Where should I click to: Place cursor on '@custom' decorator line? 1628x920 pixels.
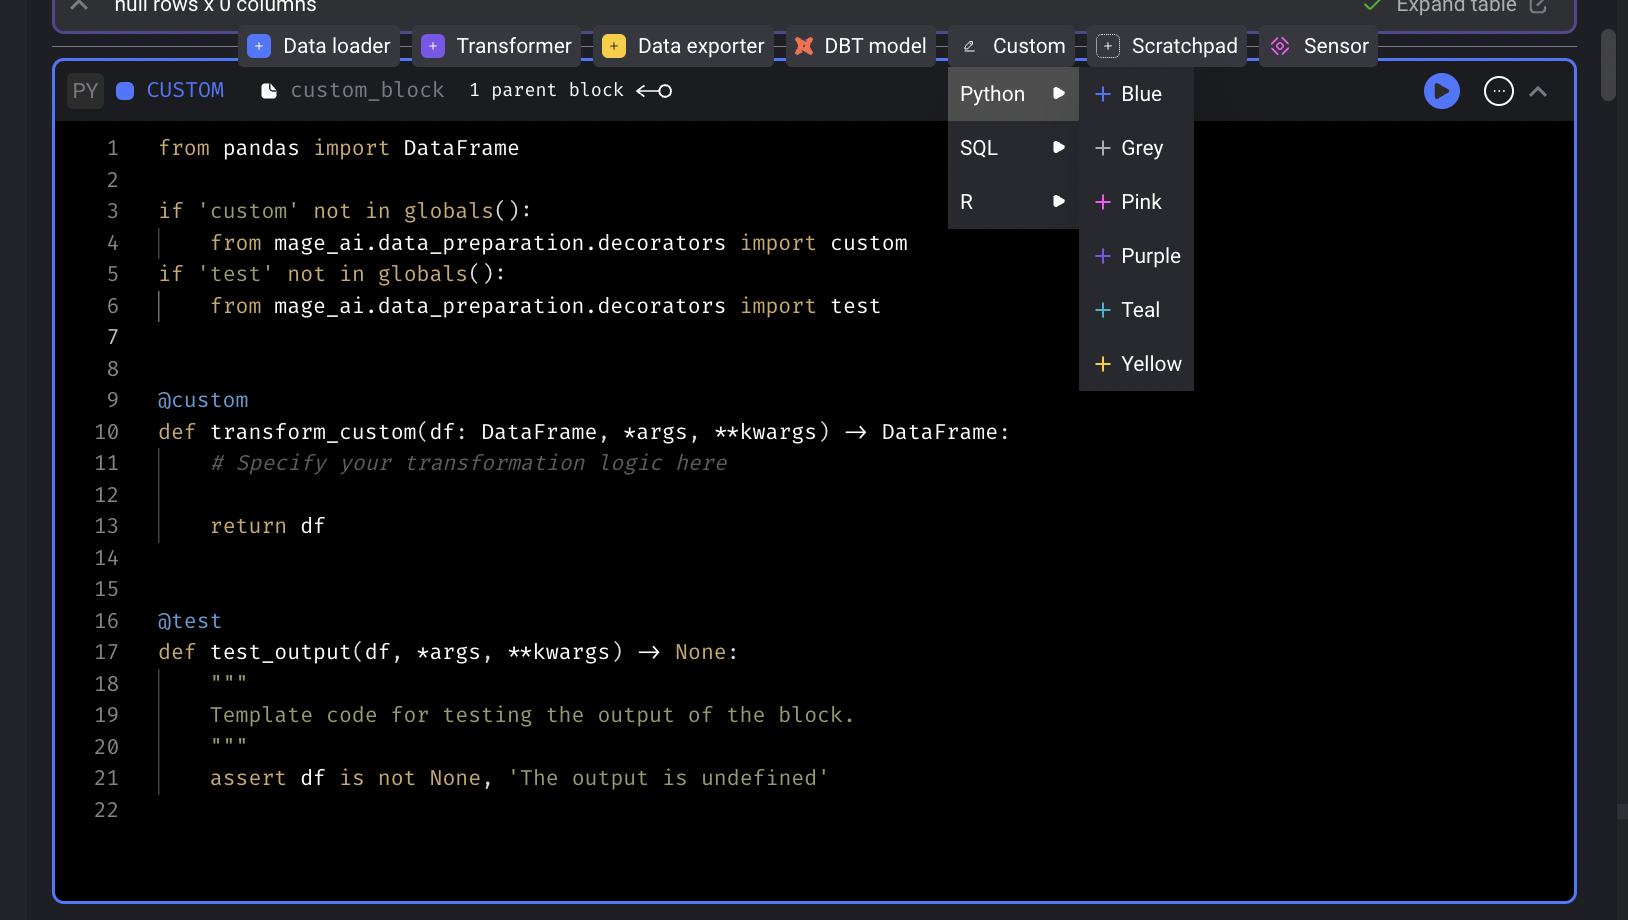[x=203, y=400]
